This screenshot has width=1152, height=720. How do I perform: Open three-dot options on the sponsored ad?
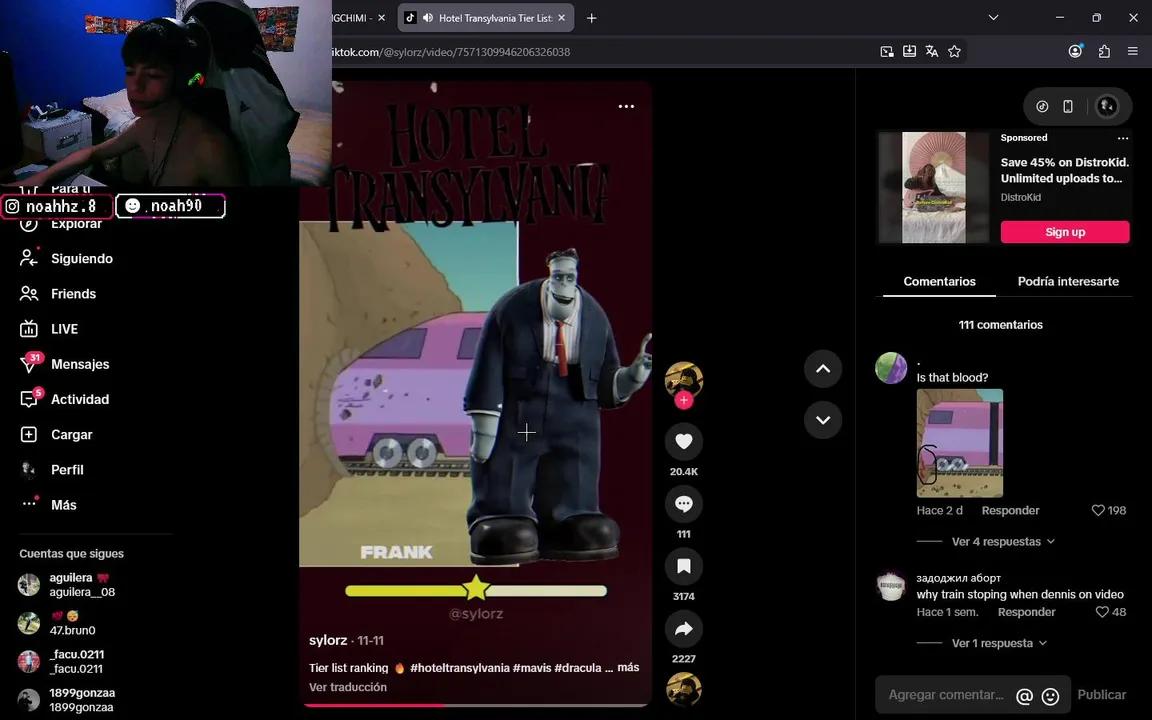coord(1123,138)
